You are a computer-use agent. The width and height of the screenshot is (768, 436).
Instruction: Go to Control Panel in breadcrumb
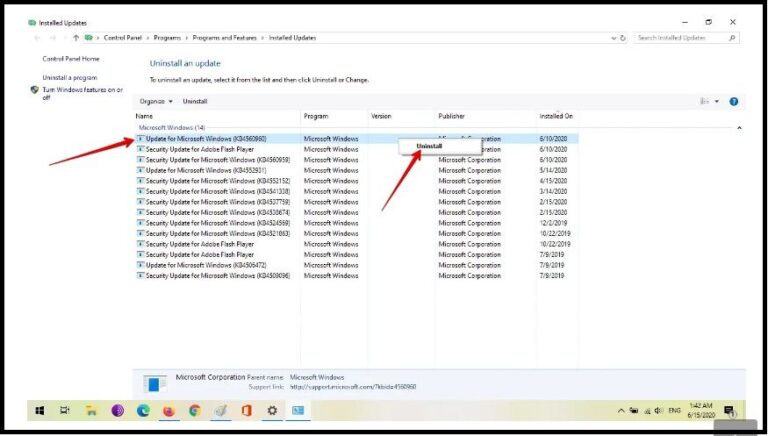click(x=122, y=38)
